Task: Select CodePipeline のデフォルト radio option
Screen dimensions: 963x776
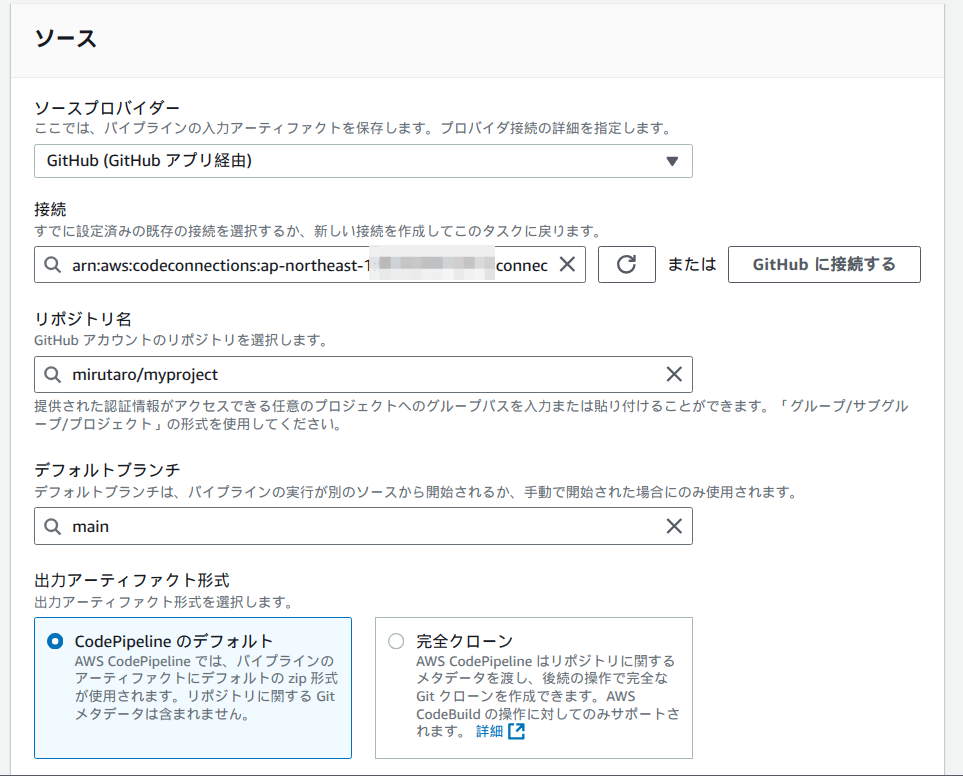Action: click(55, 642)
